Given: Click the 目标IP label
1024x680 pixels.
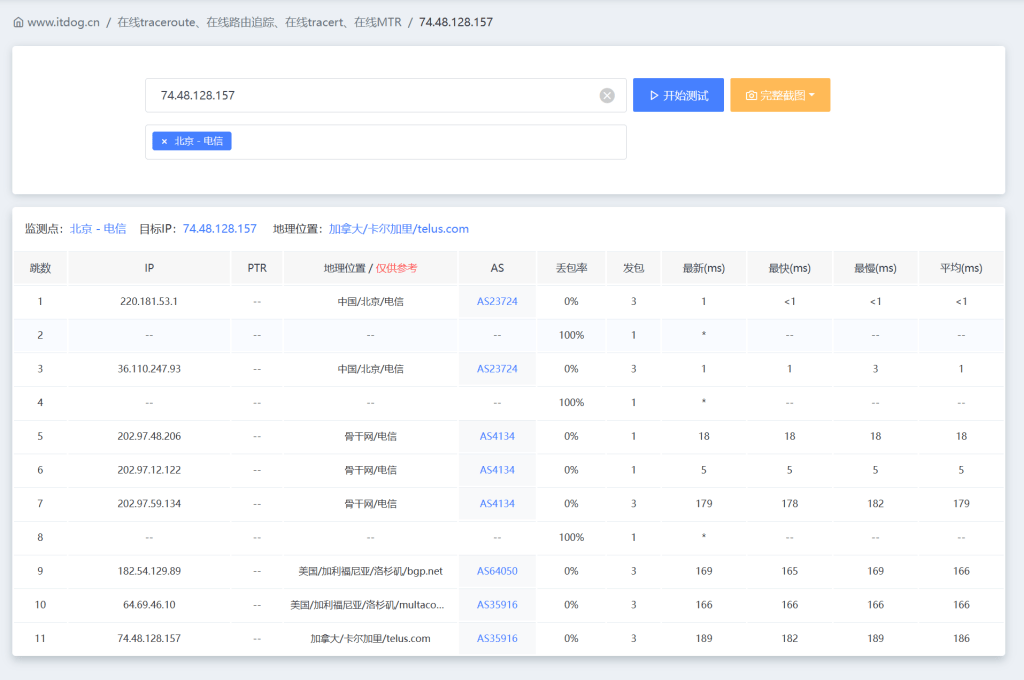Looking at the screenshot, I should point(158,229).
